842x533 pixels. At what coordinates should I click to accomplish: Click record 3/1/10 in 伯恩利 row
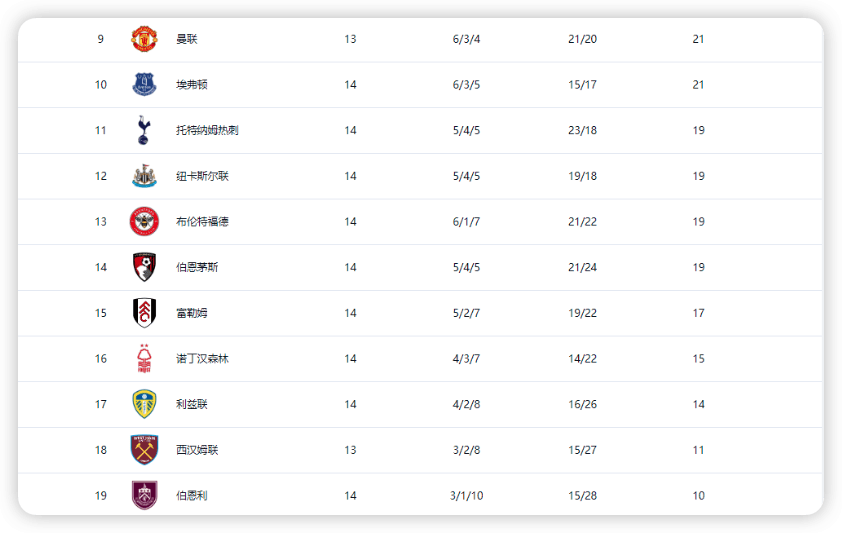pos(466,495)
